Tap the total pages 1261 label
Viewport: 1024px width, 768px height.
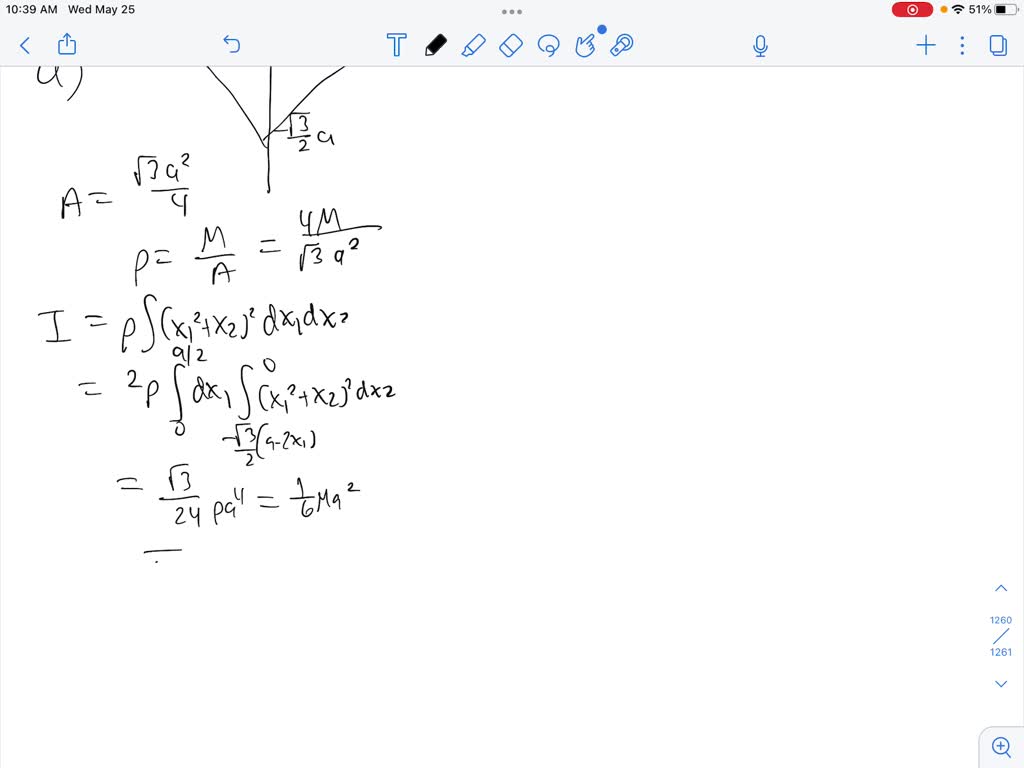tap(1000, 652)
